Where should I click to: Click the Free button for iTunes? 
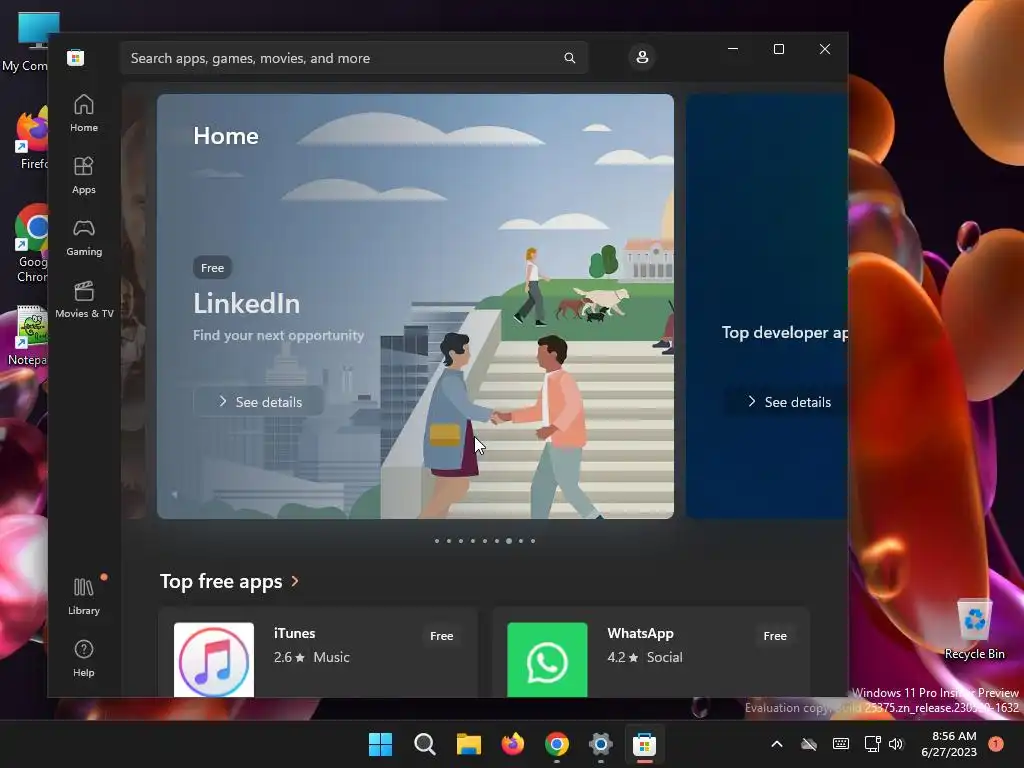441,635
